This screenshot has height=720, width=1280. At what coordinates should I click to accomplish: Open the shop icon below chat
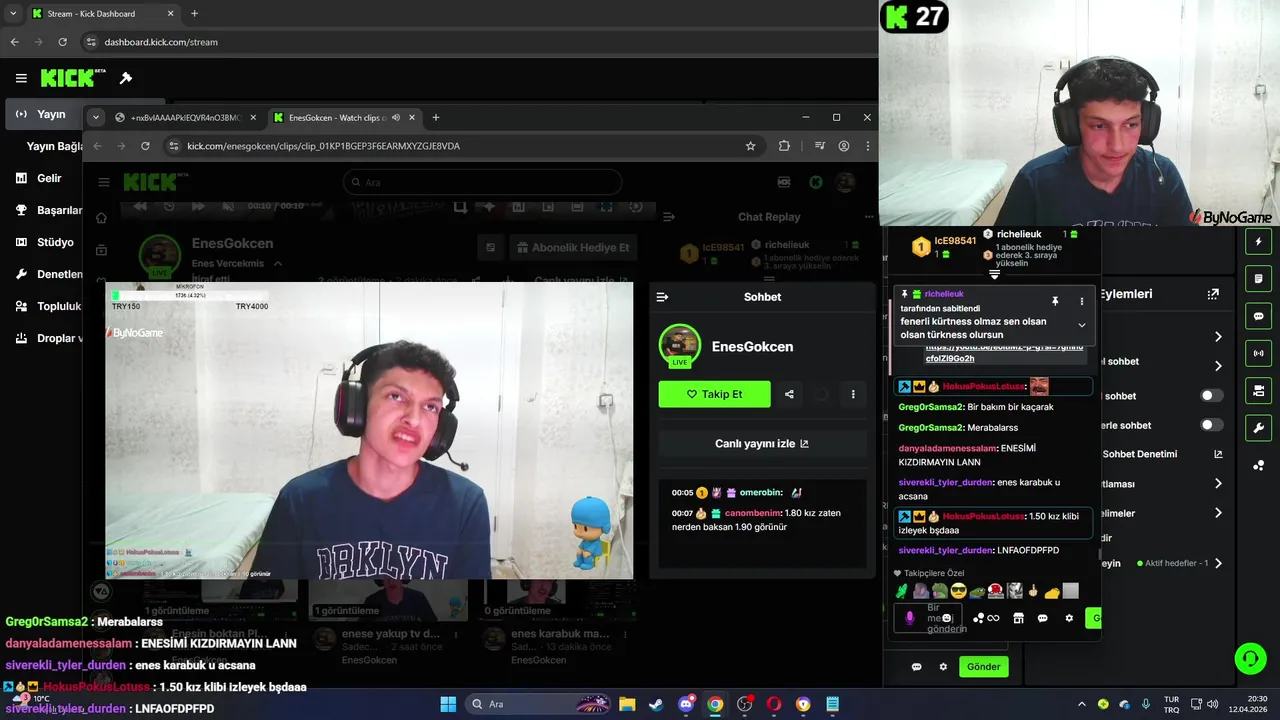click(1018, 618)
